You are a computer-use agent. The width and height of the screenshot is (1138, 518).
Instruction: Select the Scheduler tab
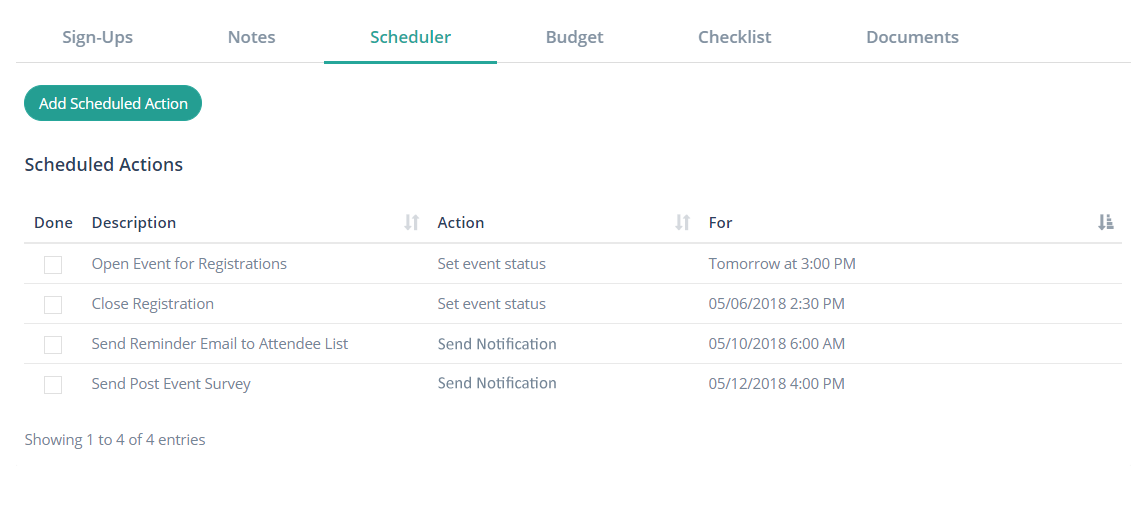411,37
